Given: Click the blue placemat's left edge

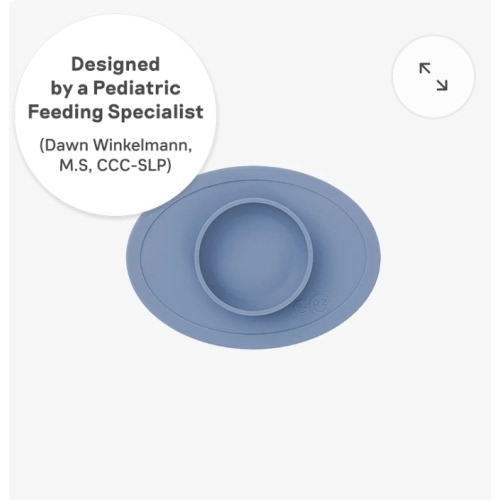Looking at the screenshot, I should coord(133,258).
